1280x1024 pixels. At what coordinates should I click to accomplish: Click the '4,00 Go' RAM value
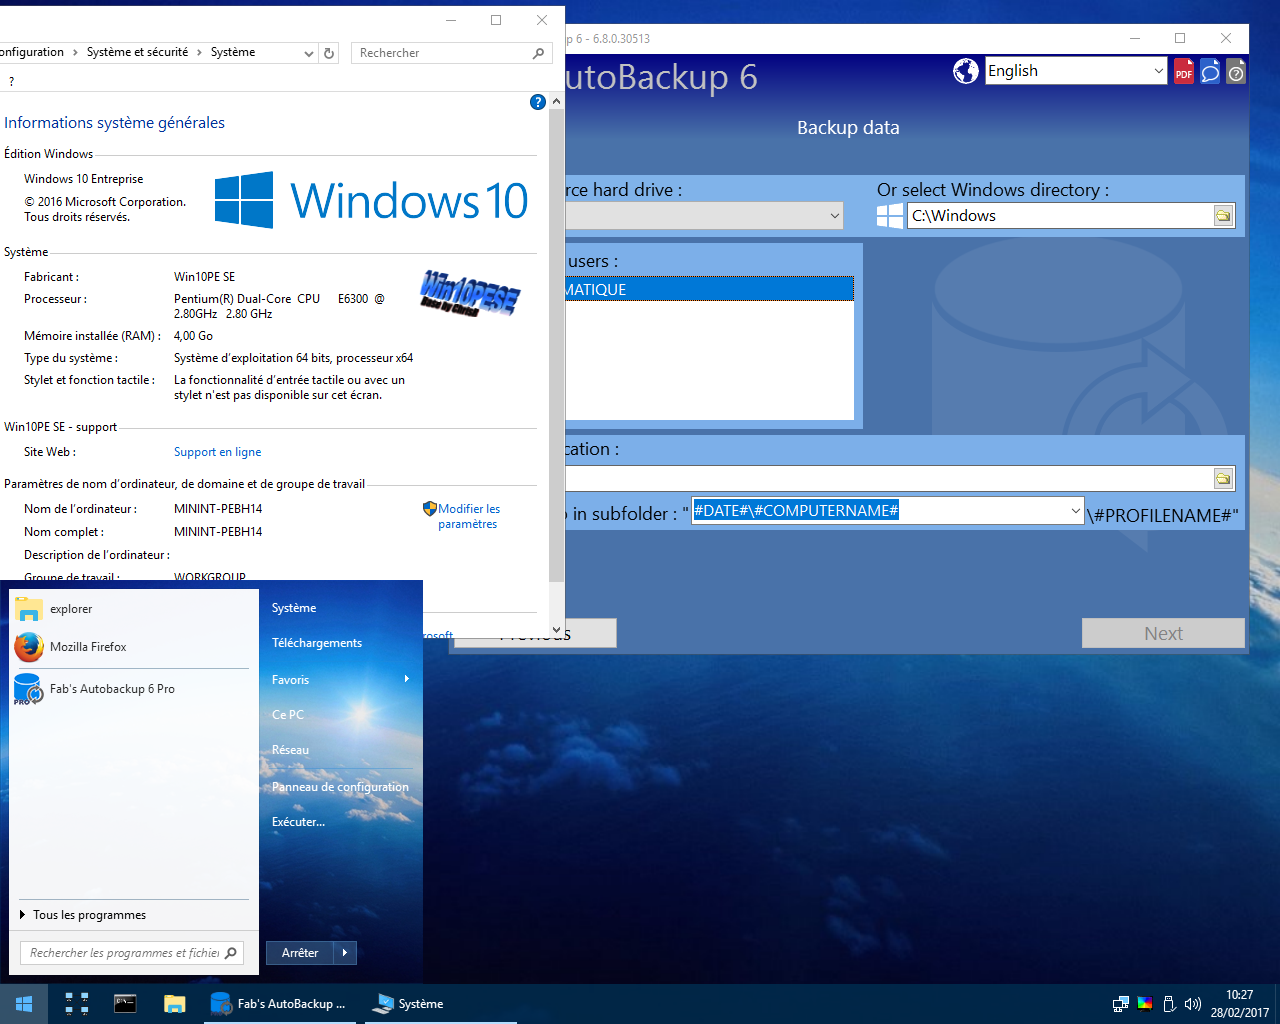click(193, 336)
